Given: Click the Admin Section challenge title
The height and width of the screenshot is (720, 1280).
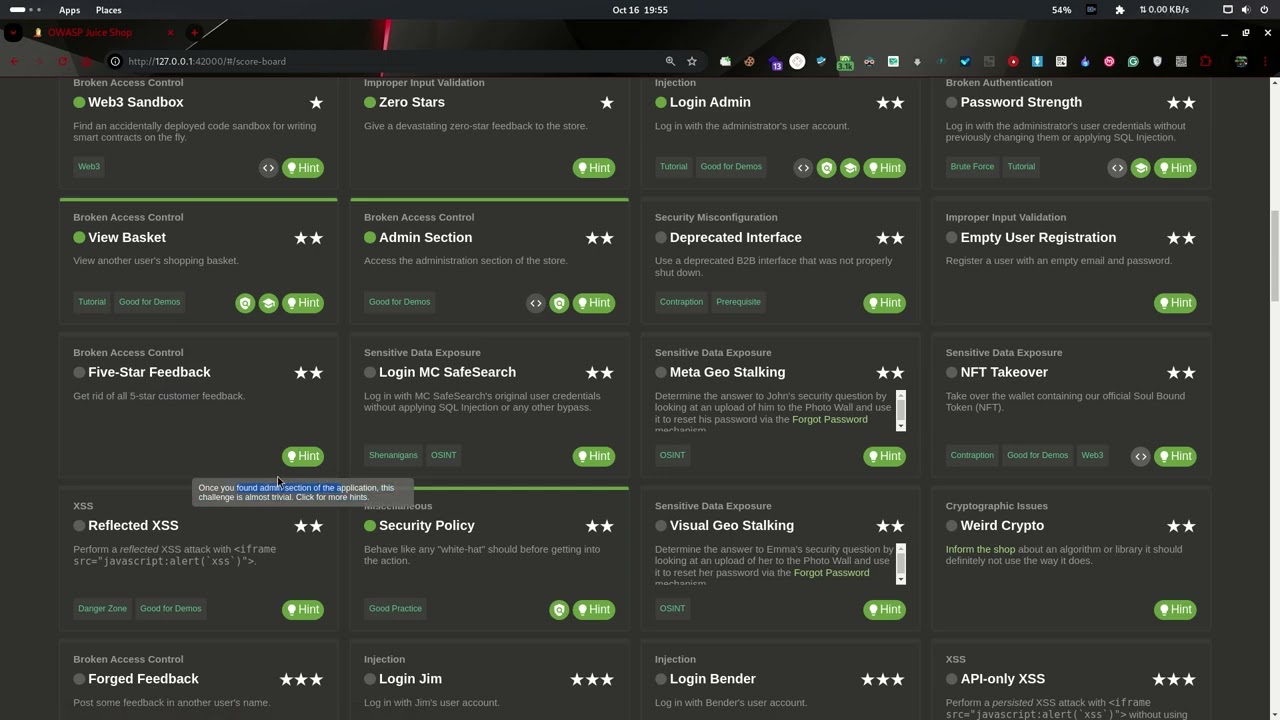Looking at the screenshot, I should pos(425,237).
